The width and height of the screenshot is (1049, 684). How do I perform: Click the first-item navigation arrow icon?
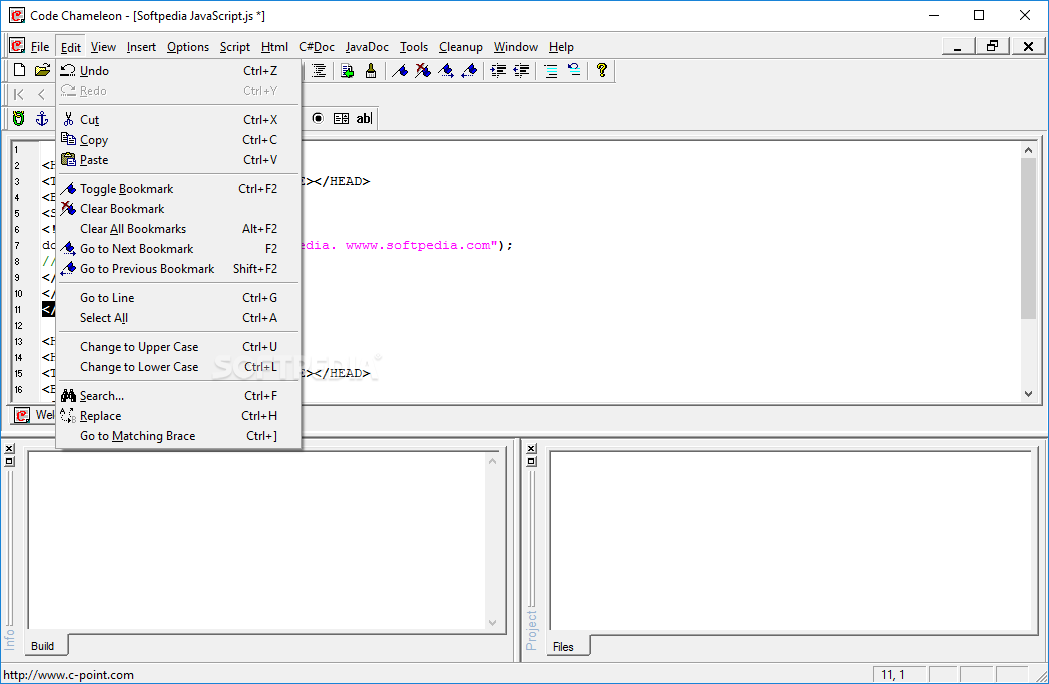point(19,94)
